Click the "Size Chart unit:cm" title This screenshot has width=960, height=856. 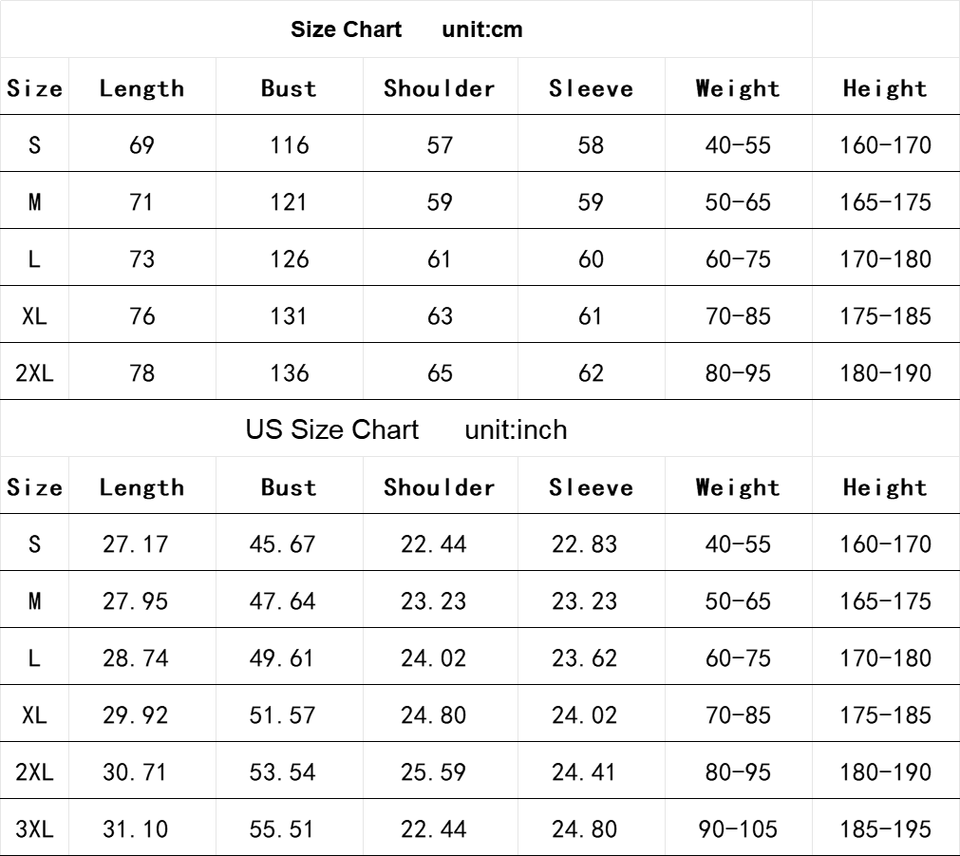coord(406,30)
